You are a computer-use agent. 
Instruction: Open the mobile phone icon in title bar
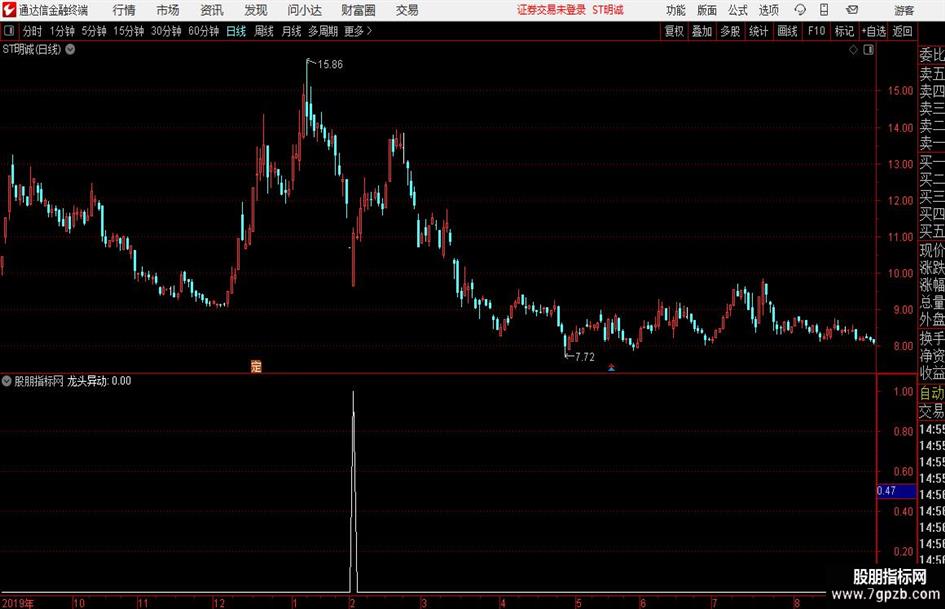point(824,10)
